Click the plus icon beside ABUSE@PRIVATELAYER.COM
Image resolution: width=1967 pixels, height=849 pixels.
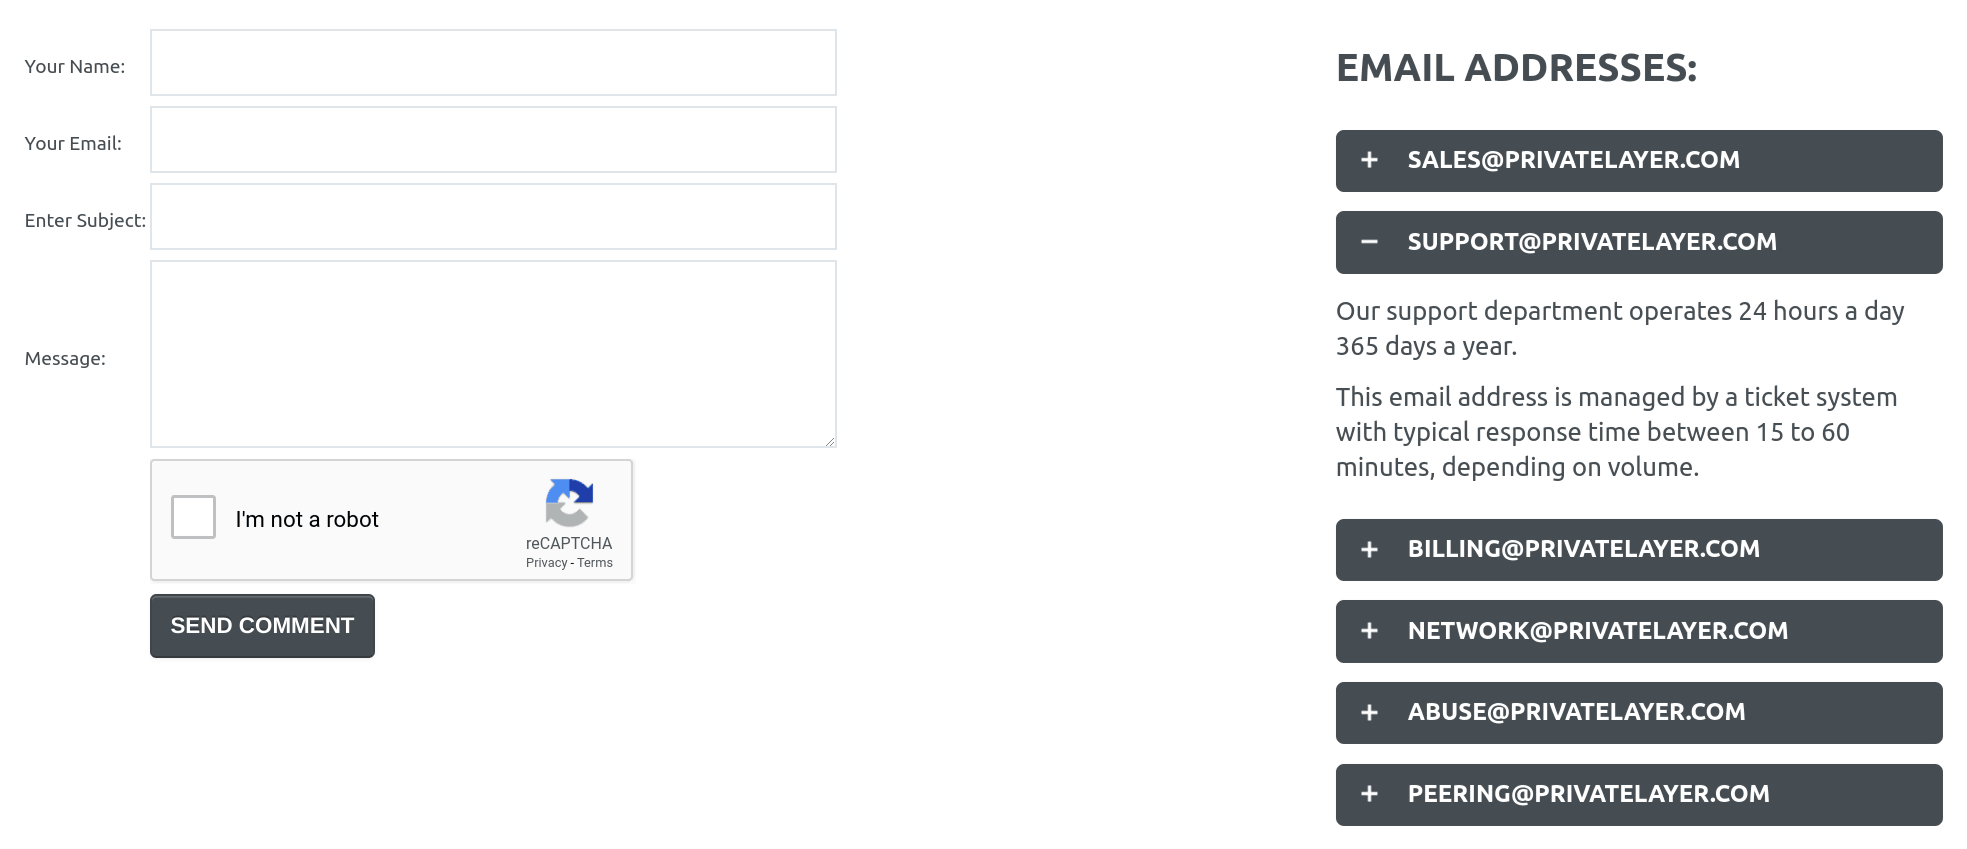pyautogui.click(x=1369, y=712)
